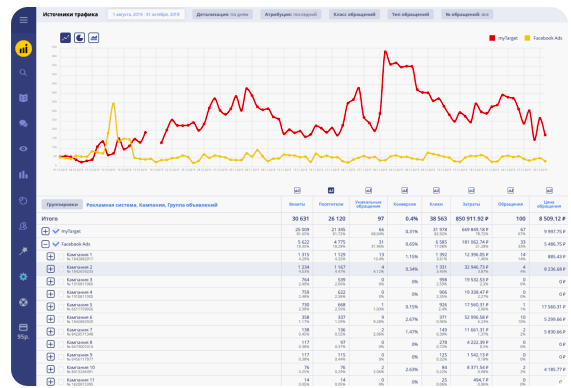
Task: Open the pie chart sidebar icon
Action: point(23,201)
